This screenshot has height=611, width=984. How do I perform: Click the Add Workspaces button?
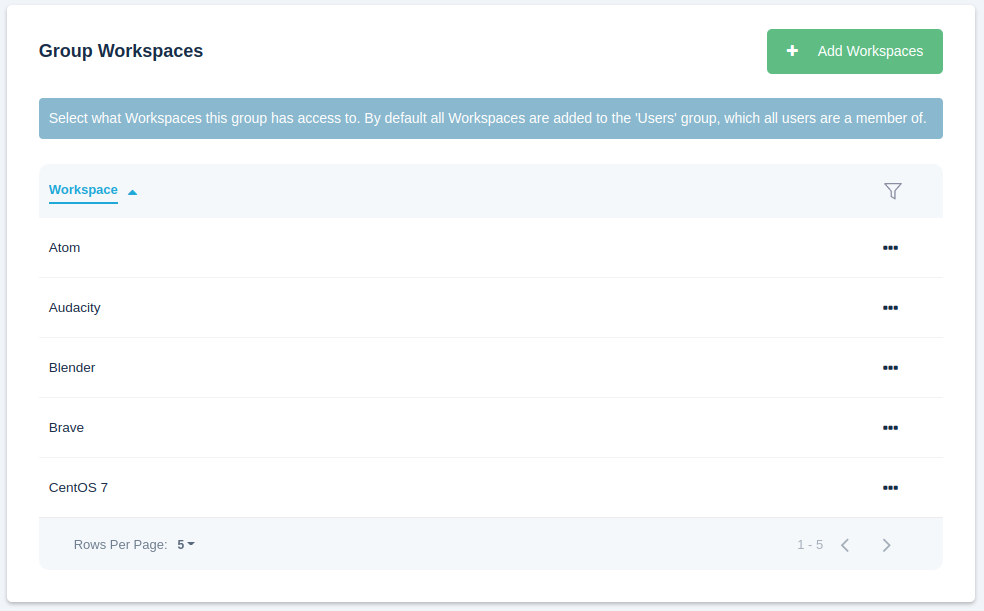tap(854, 50)
